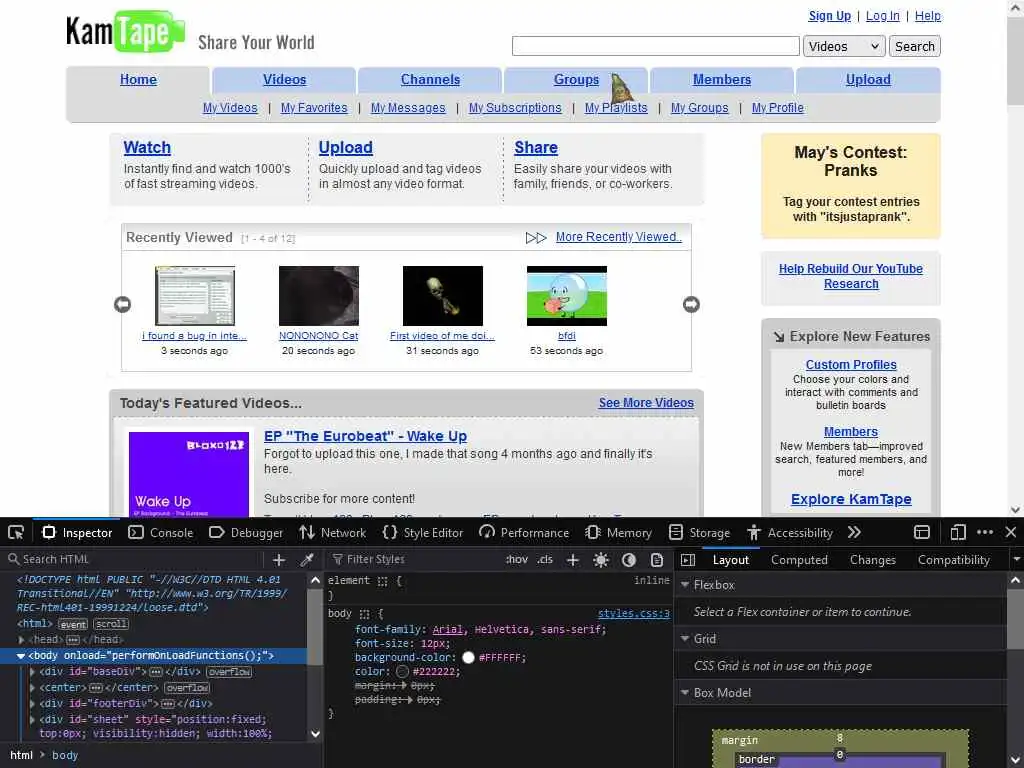This screenshot has width=1024, height=768.
Task: Focus the KamTape search box
Action: click(x=656, y=46)
